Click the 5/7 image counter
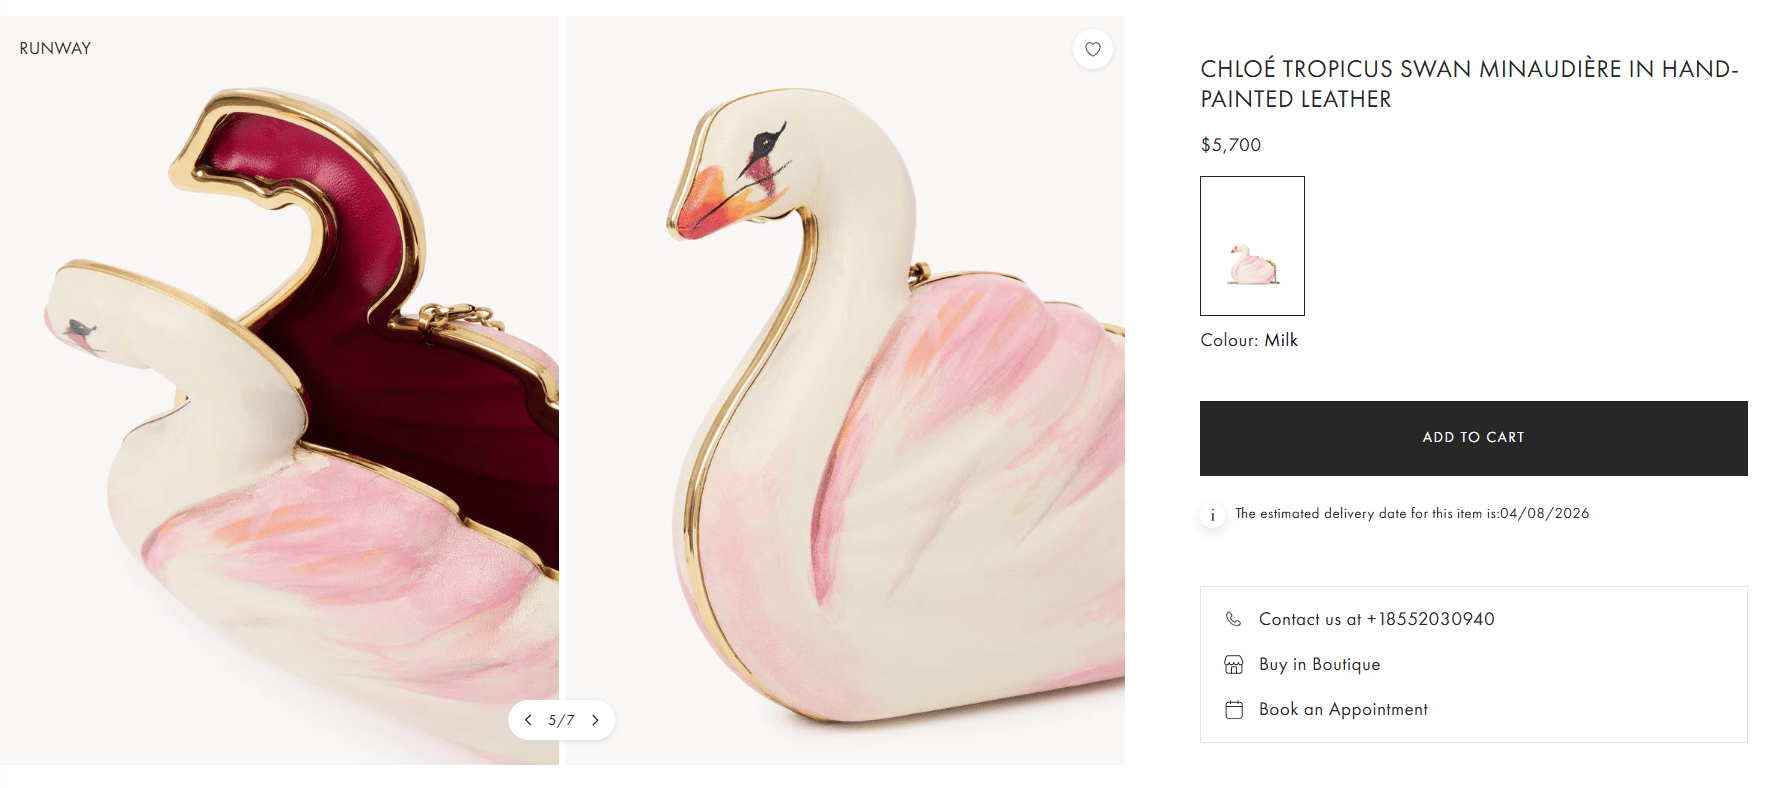Screen dimensions: 1765x788 tap(561, 720)
